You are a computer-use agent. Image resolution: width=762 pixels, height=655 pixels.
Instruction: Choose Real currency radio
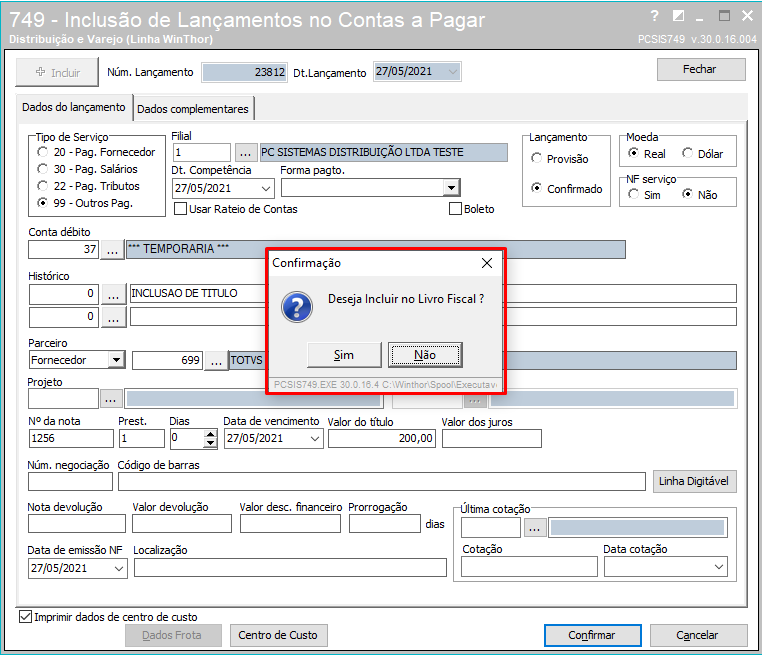[x=633, y=154]
